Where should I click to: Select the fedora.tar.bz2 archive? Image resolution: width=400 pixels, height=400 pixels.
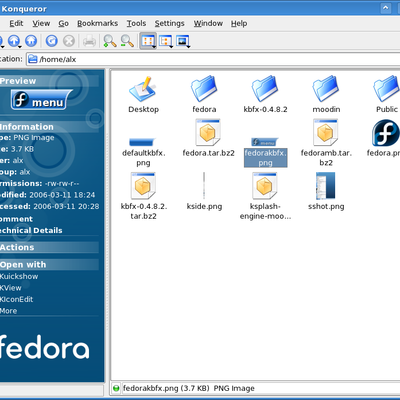coord(208,138)
